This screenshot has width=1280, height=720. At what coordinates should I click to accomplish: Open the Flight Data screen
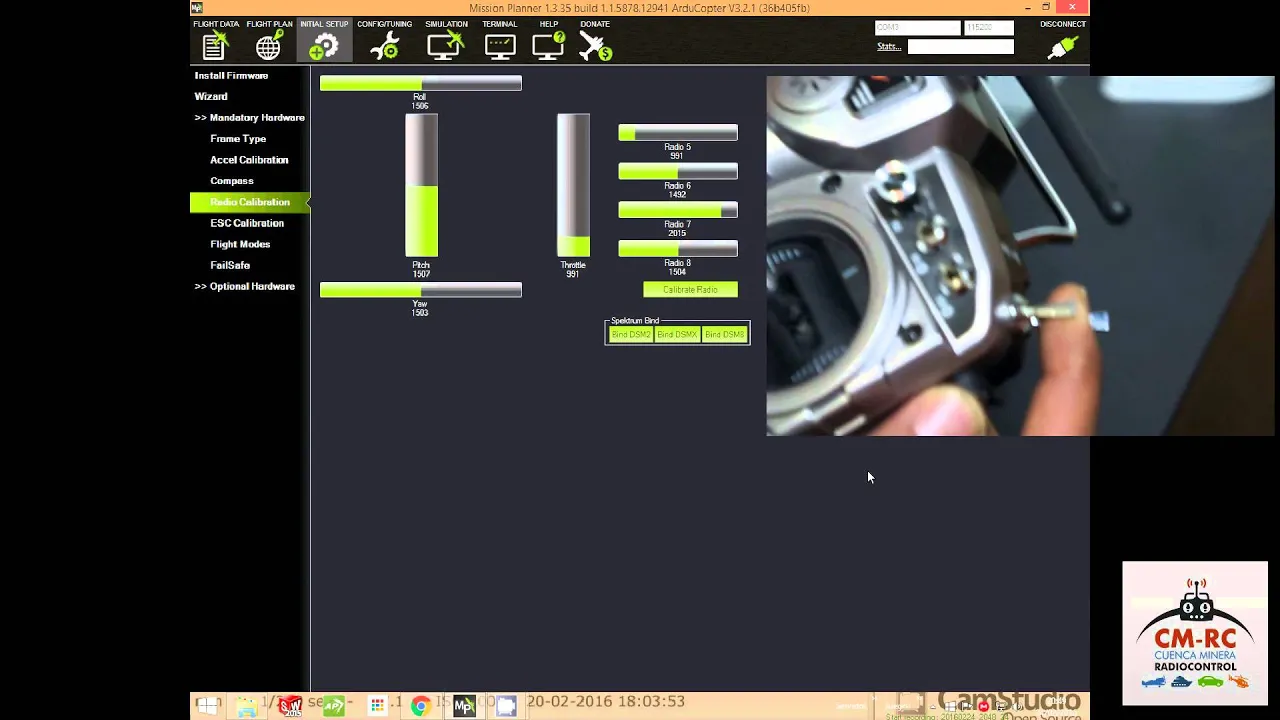[215, 40]
